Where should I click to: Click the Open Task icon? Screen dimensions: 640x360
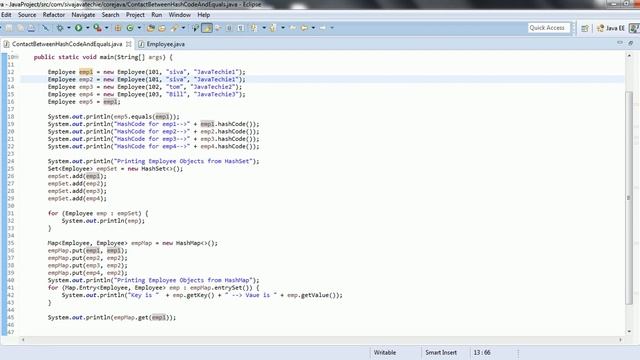pyautogui.click(x=162, y=28)
